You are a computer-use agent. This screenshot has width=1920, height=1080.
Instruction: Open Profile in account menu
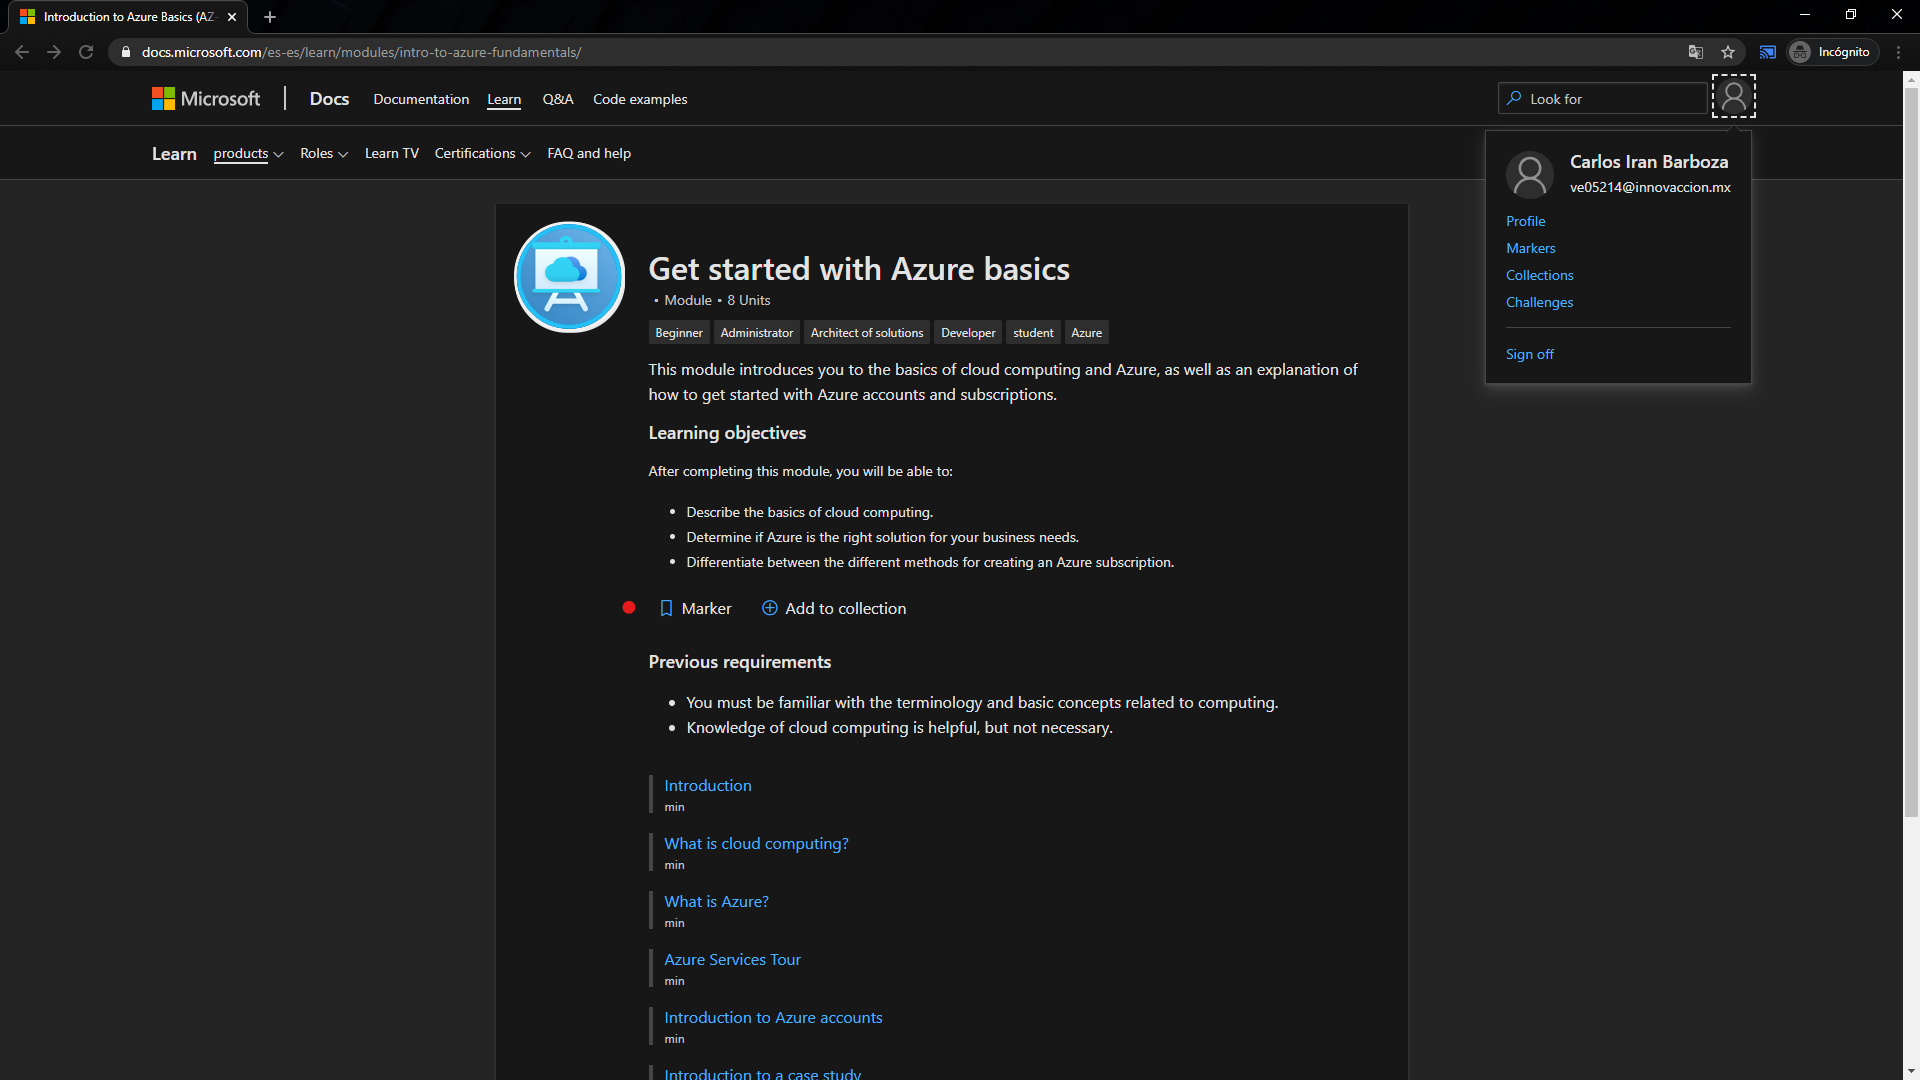pyautogui.click(x=1525, y=221)
